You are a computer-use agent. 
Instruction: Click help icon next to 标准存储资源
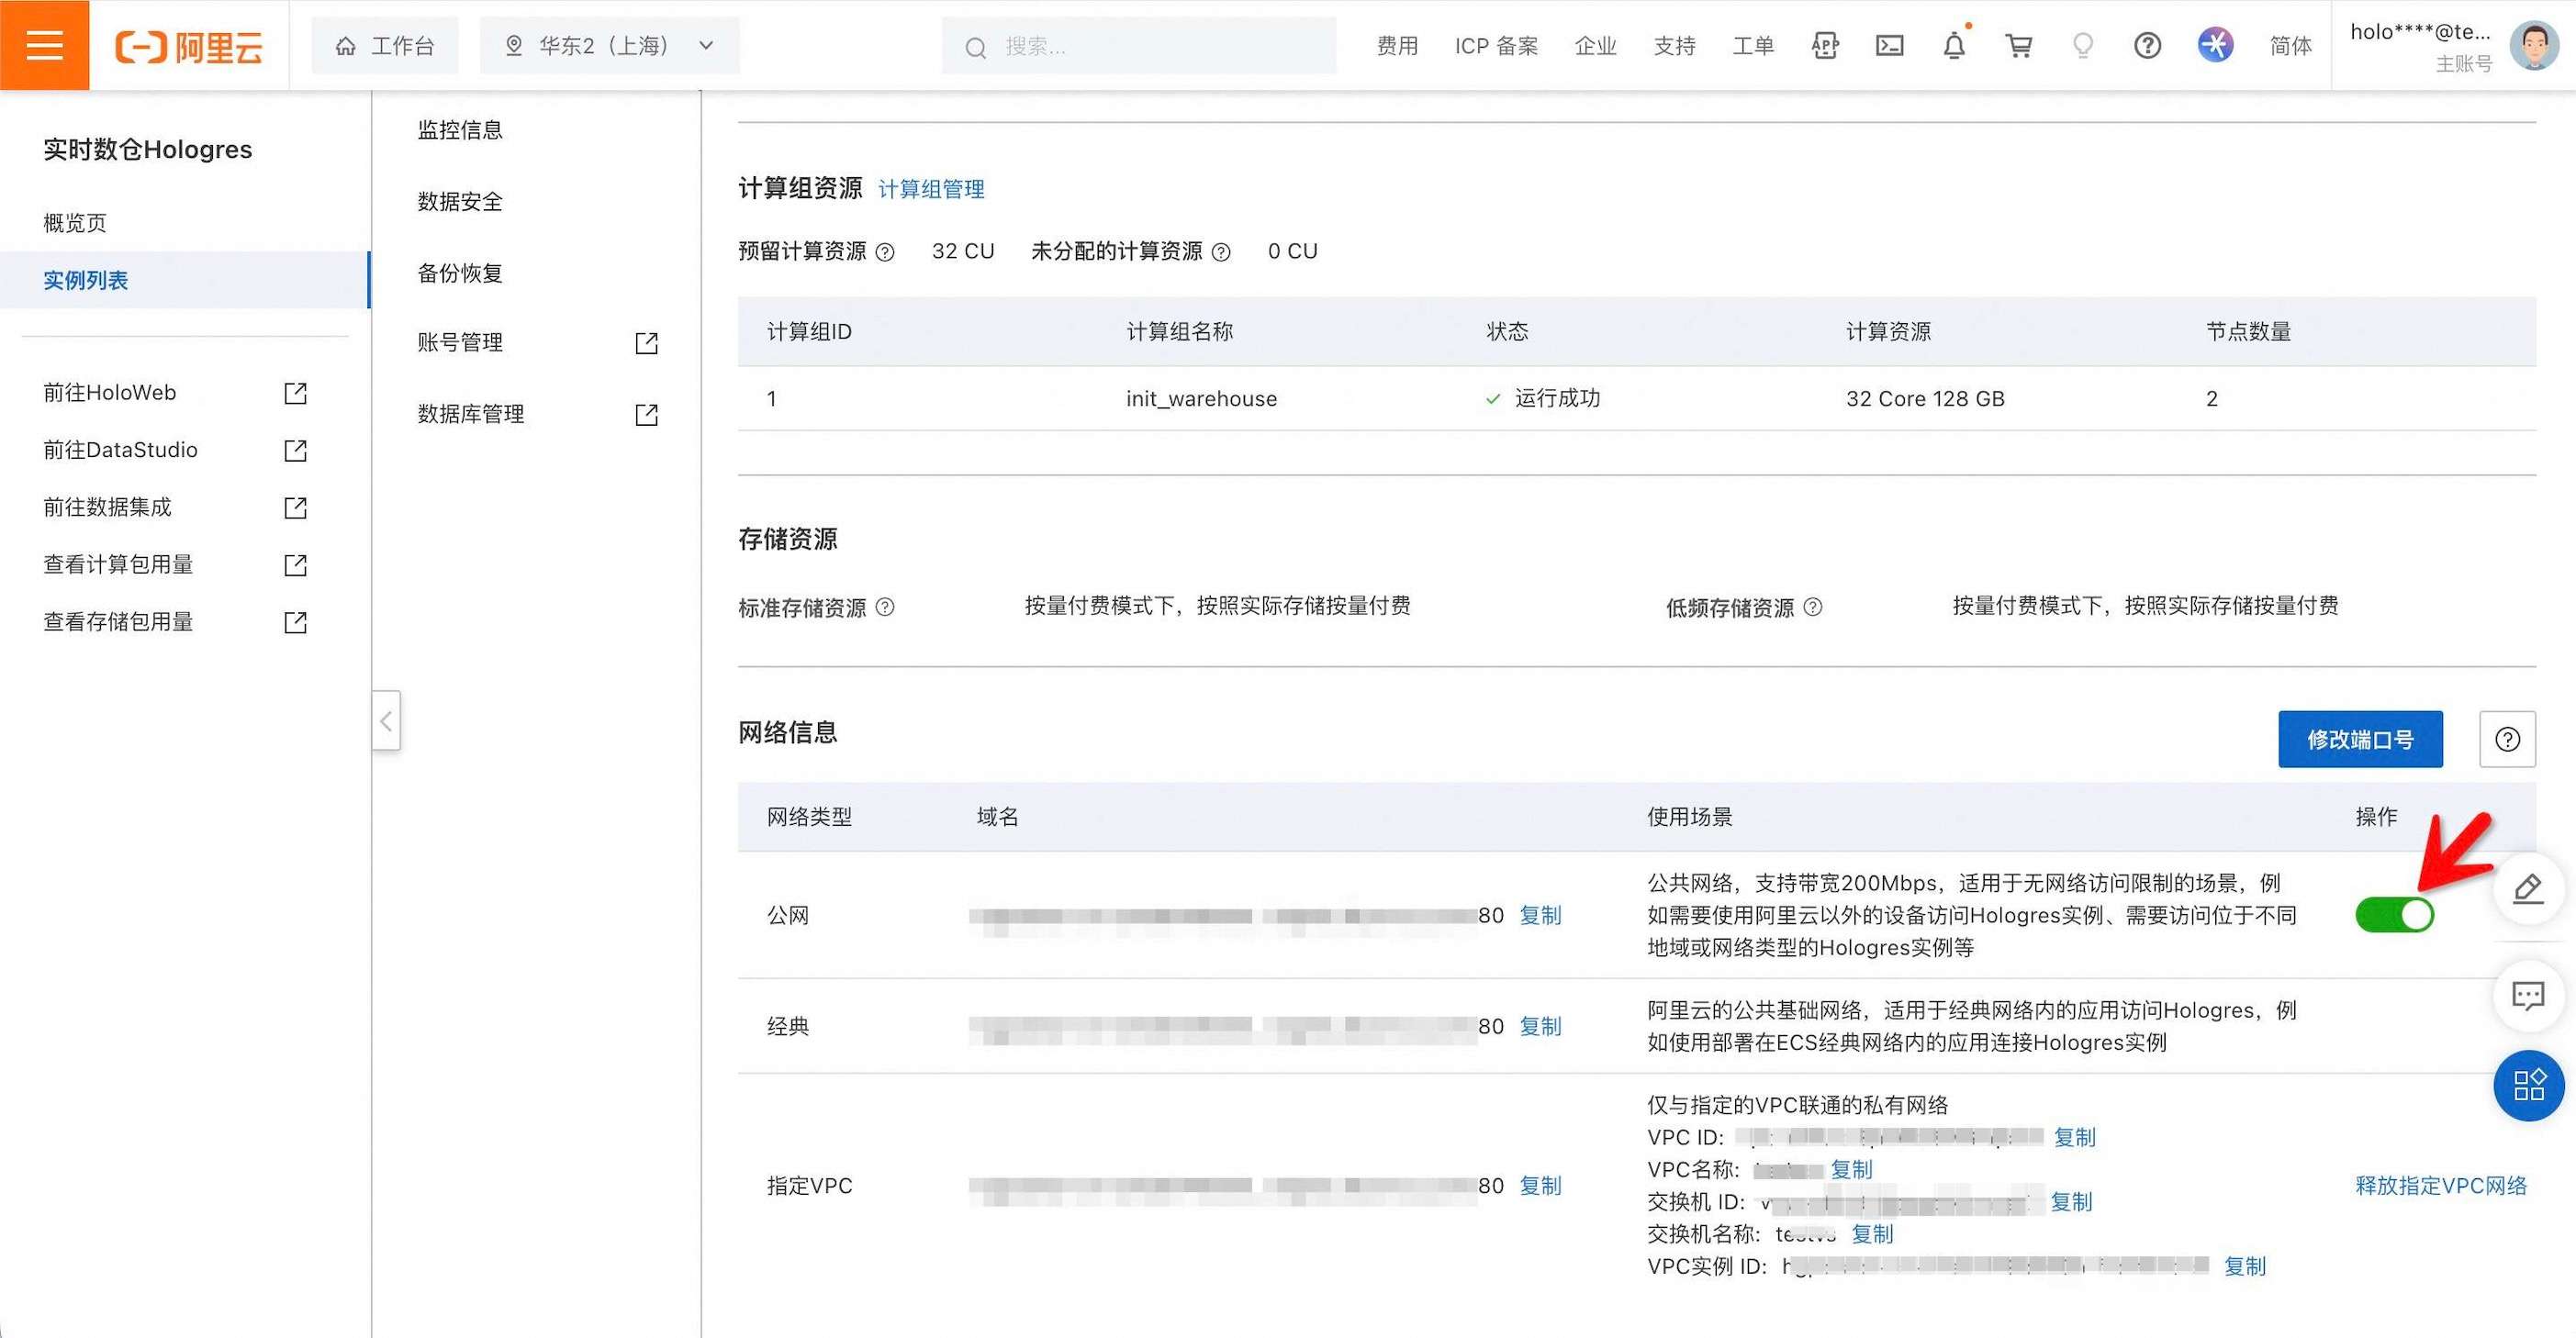tap(885, 607)
